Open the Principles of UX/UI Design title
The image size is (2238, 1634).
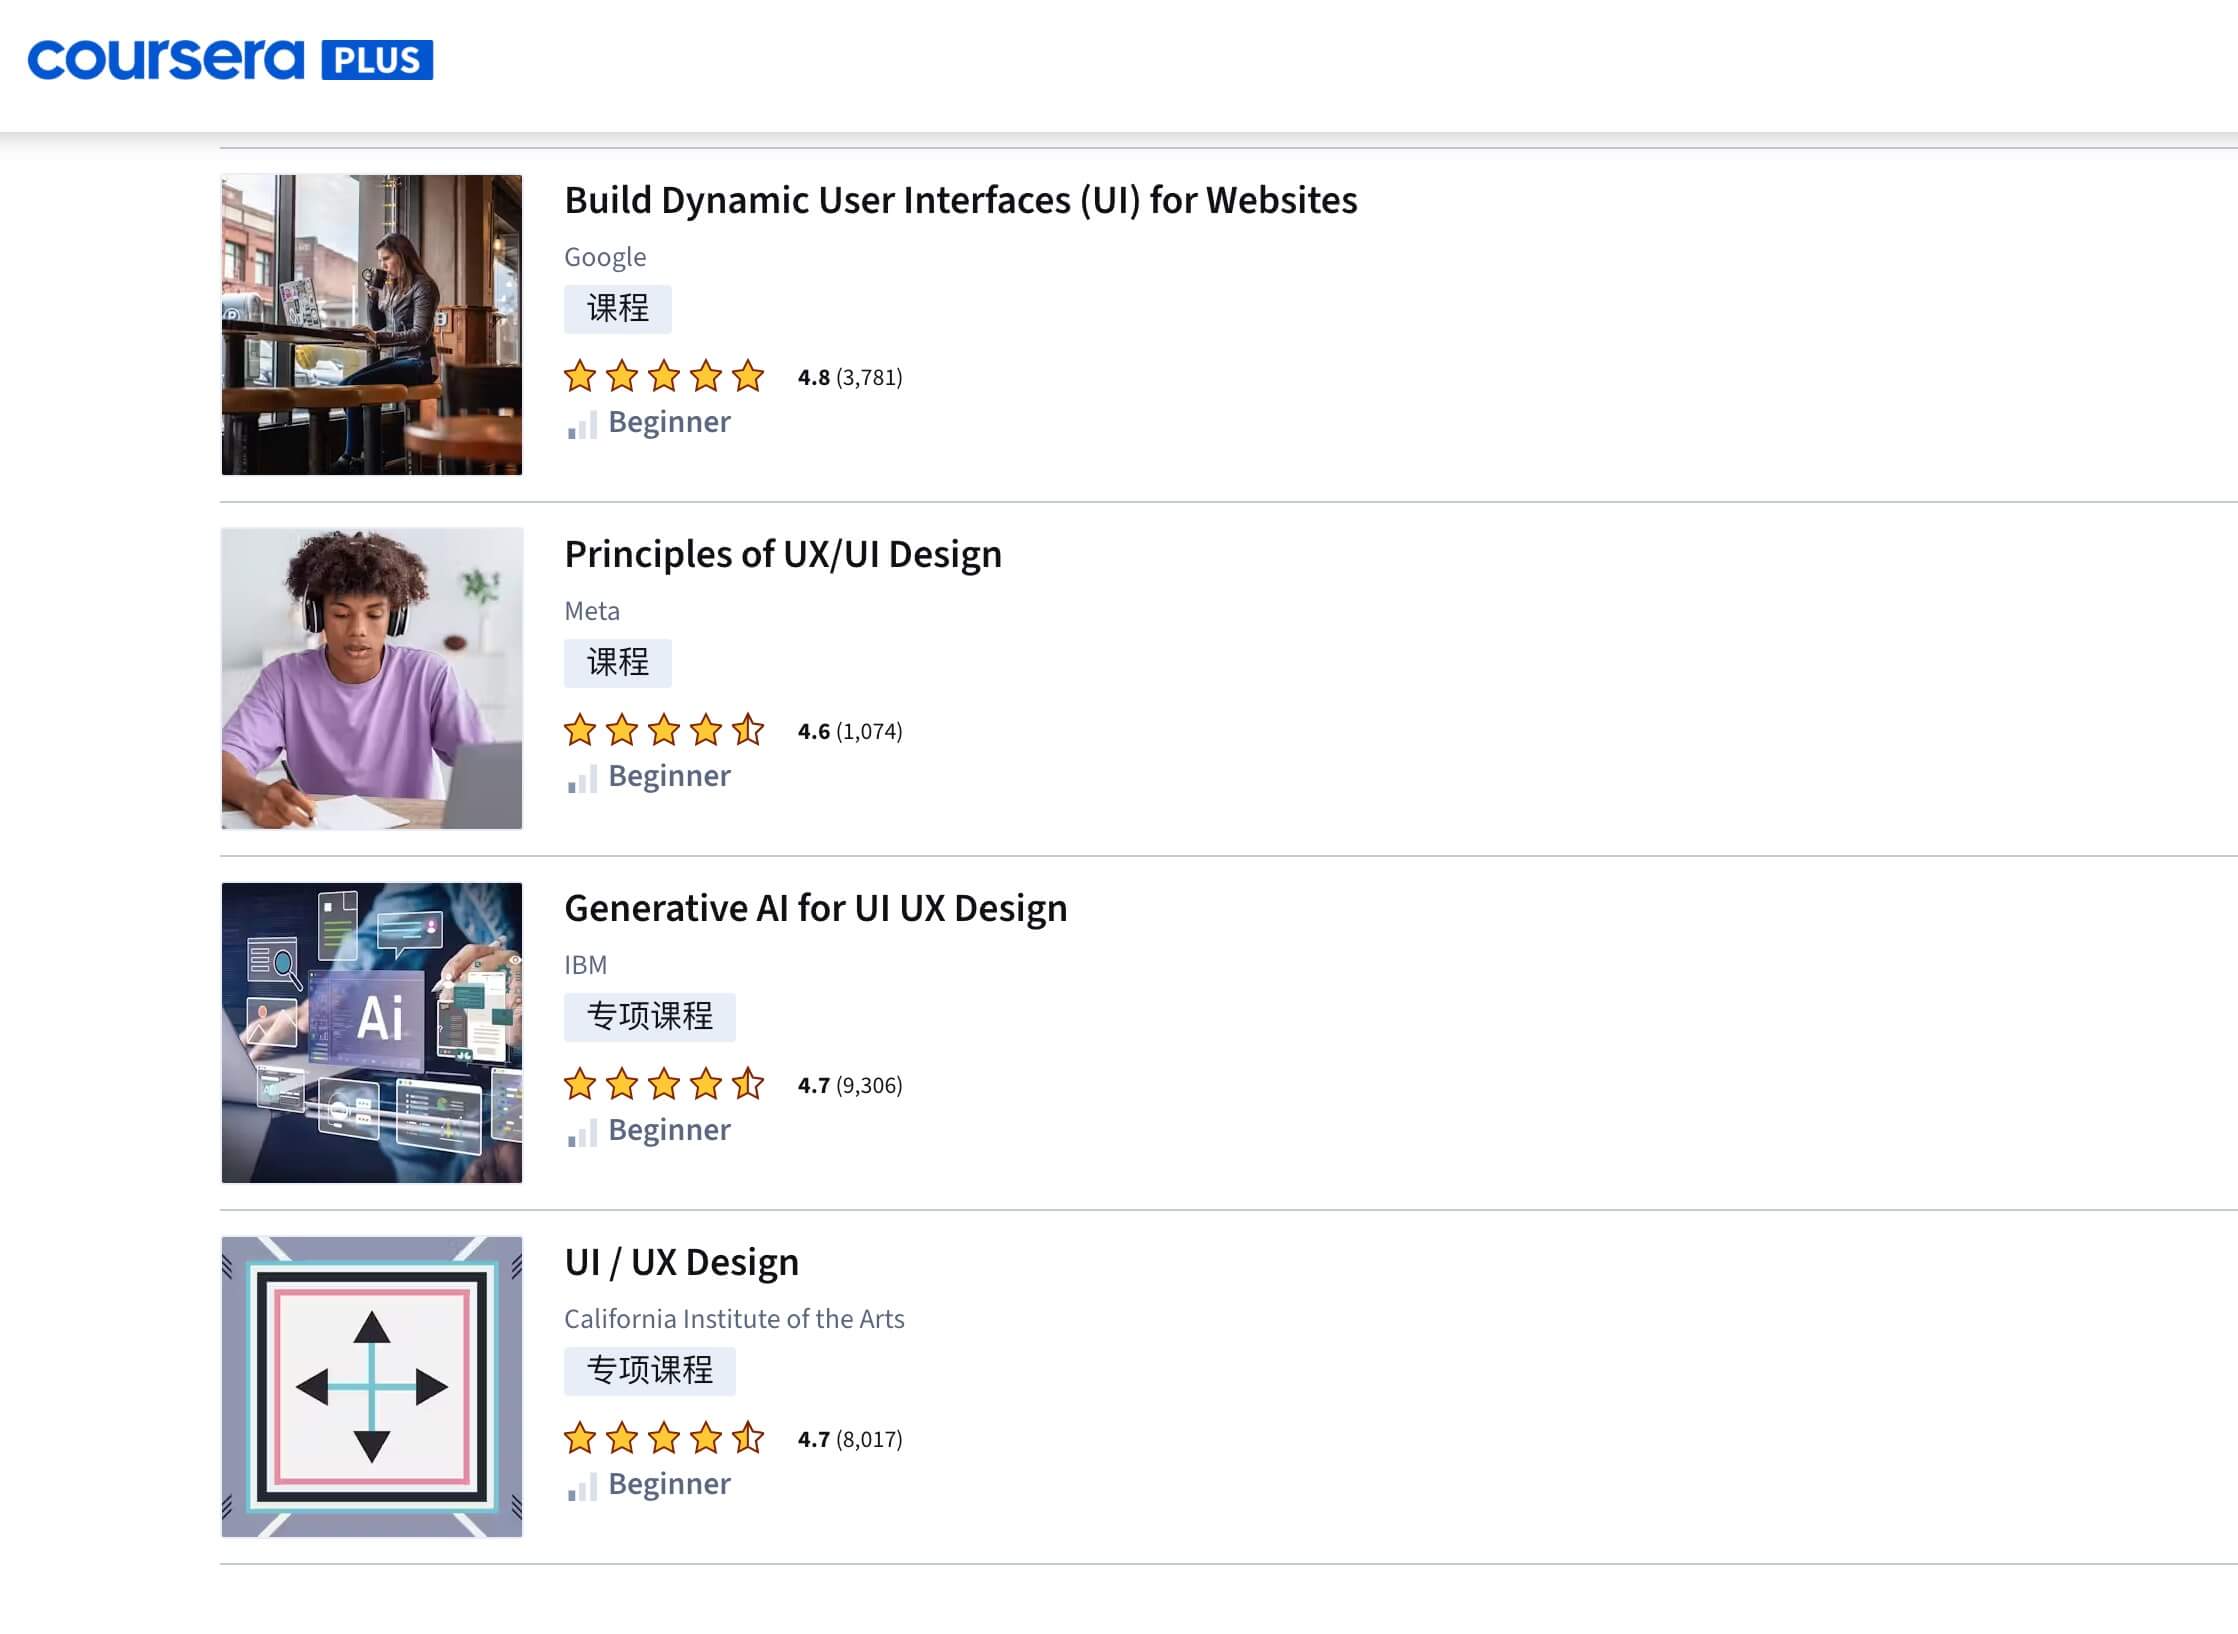coord(782,554)
